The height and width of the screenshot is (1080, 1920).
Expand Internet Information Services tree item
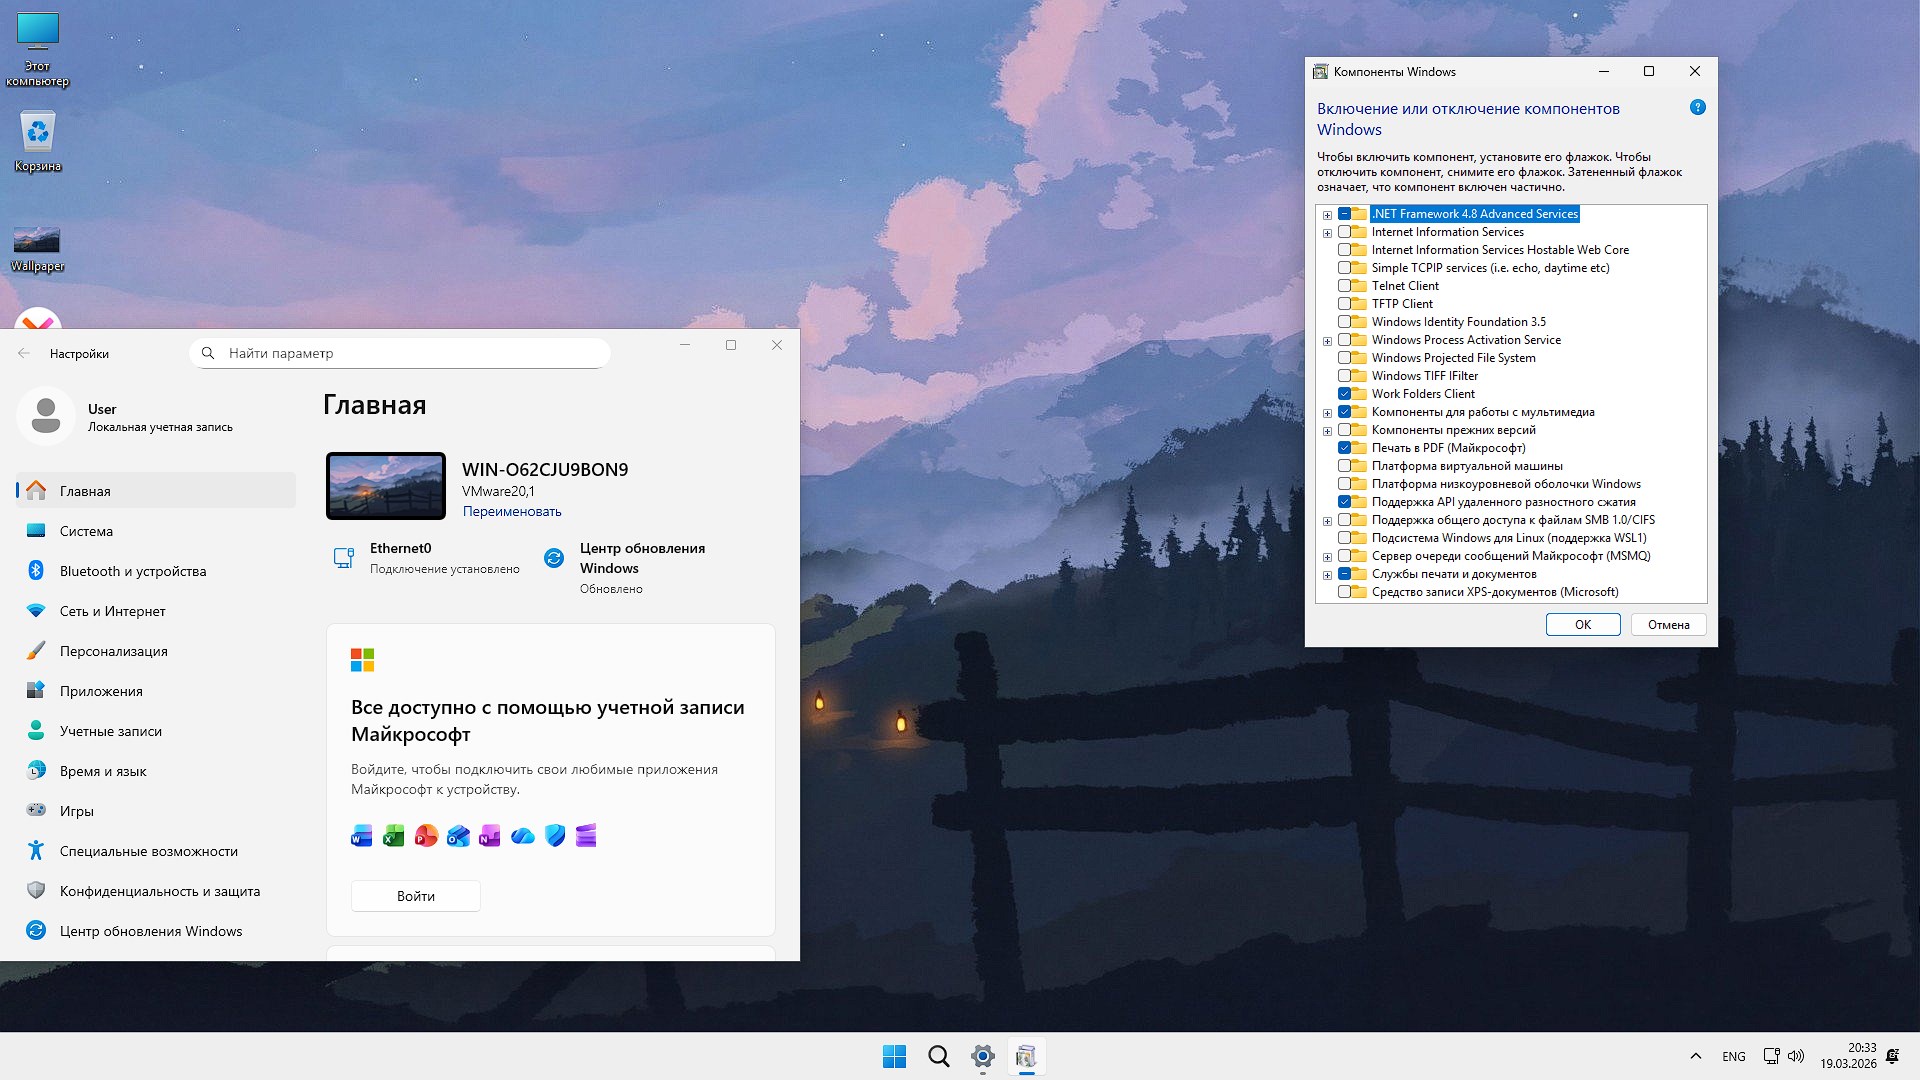[1327, 232]
